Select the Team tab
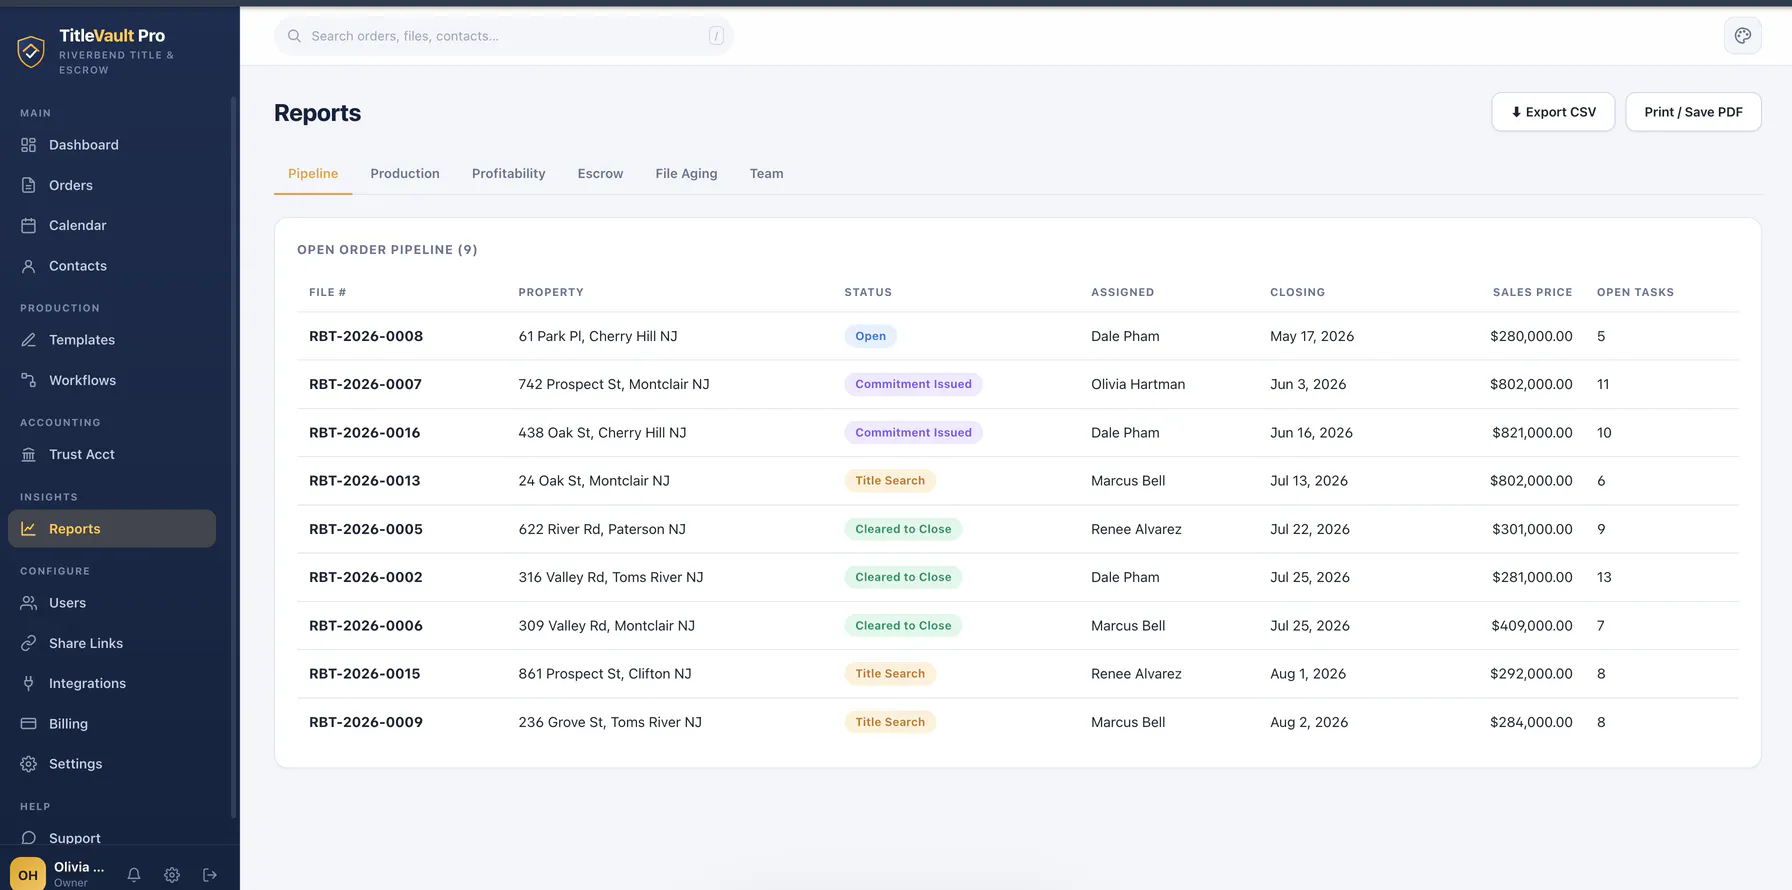This screenshot has height=890, width=1792. 767,173
